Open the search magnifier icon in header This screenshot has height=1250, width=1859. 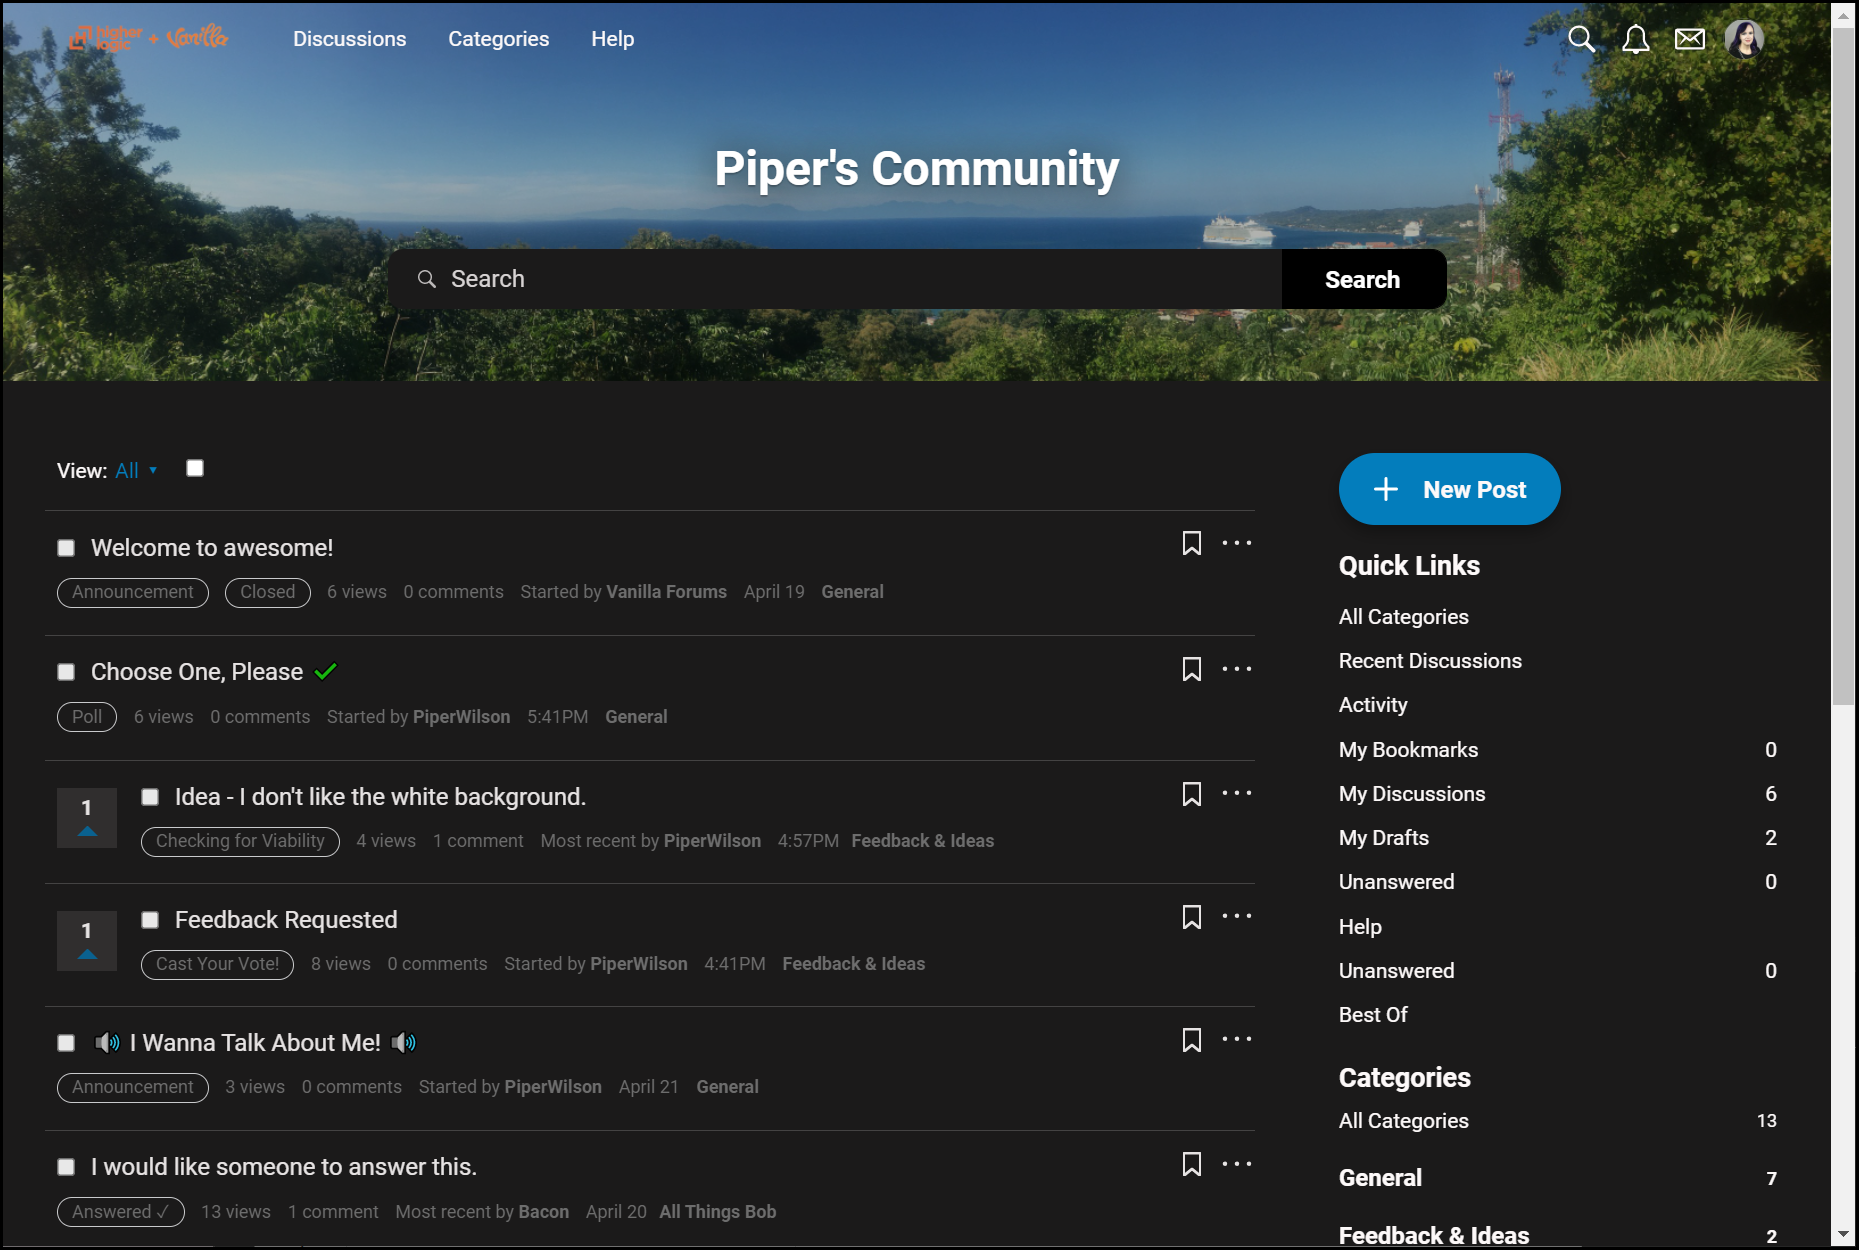click(1581, 39)
